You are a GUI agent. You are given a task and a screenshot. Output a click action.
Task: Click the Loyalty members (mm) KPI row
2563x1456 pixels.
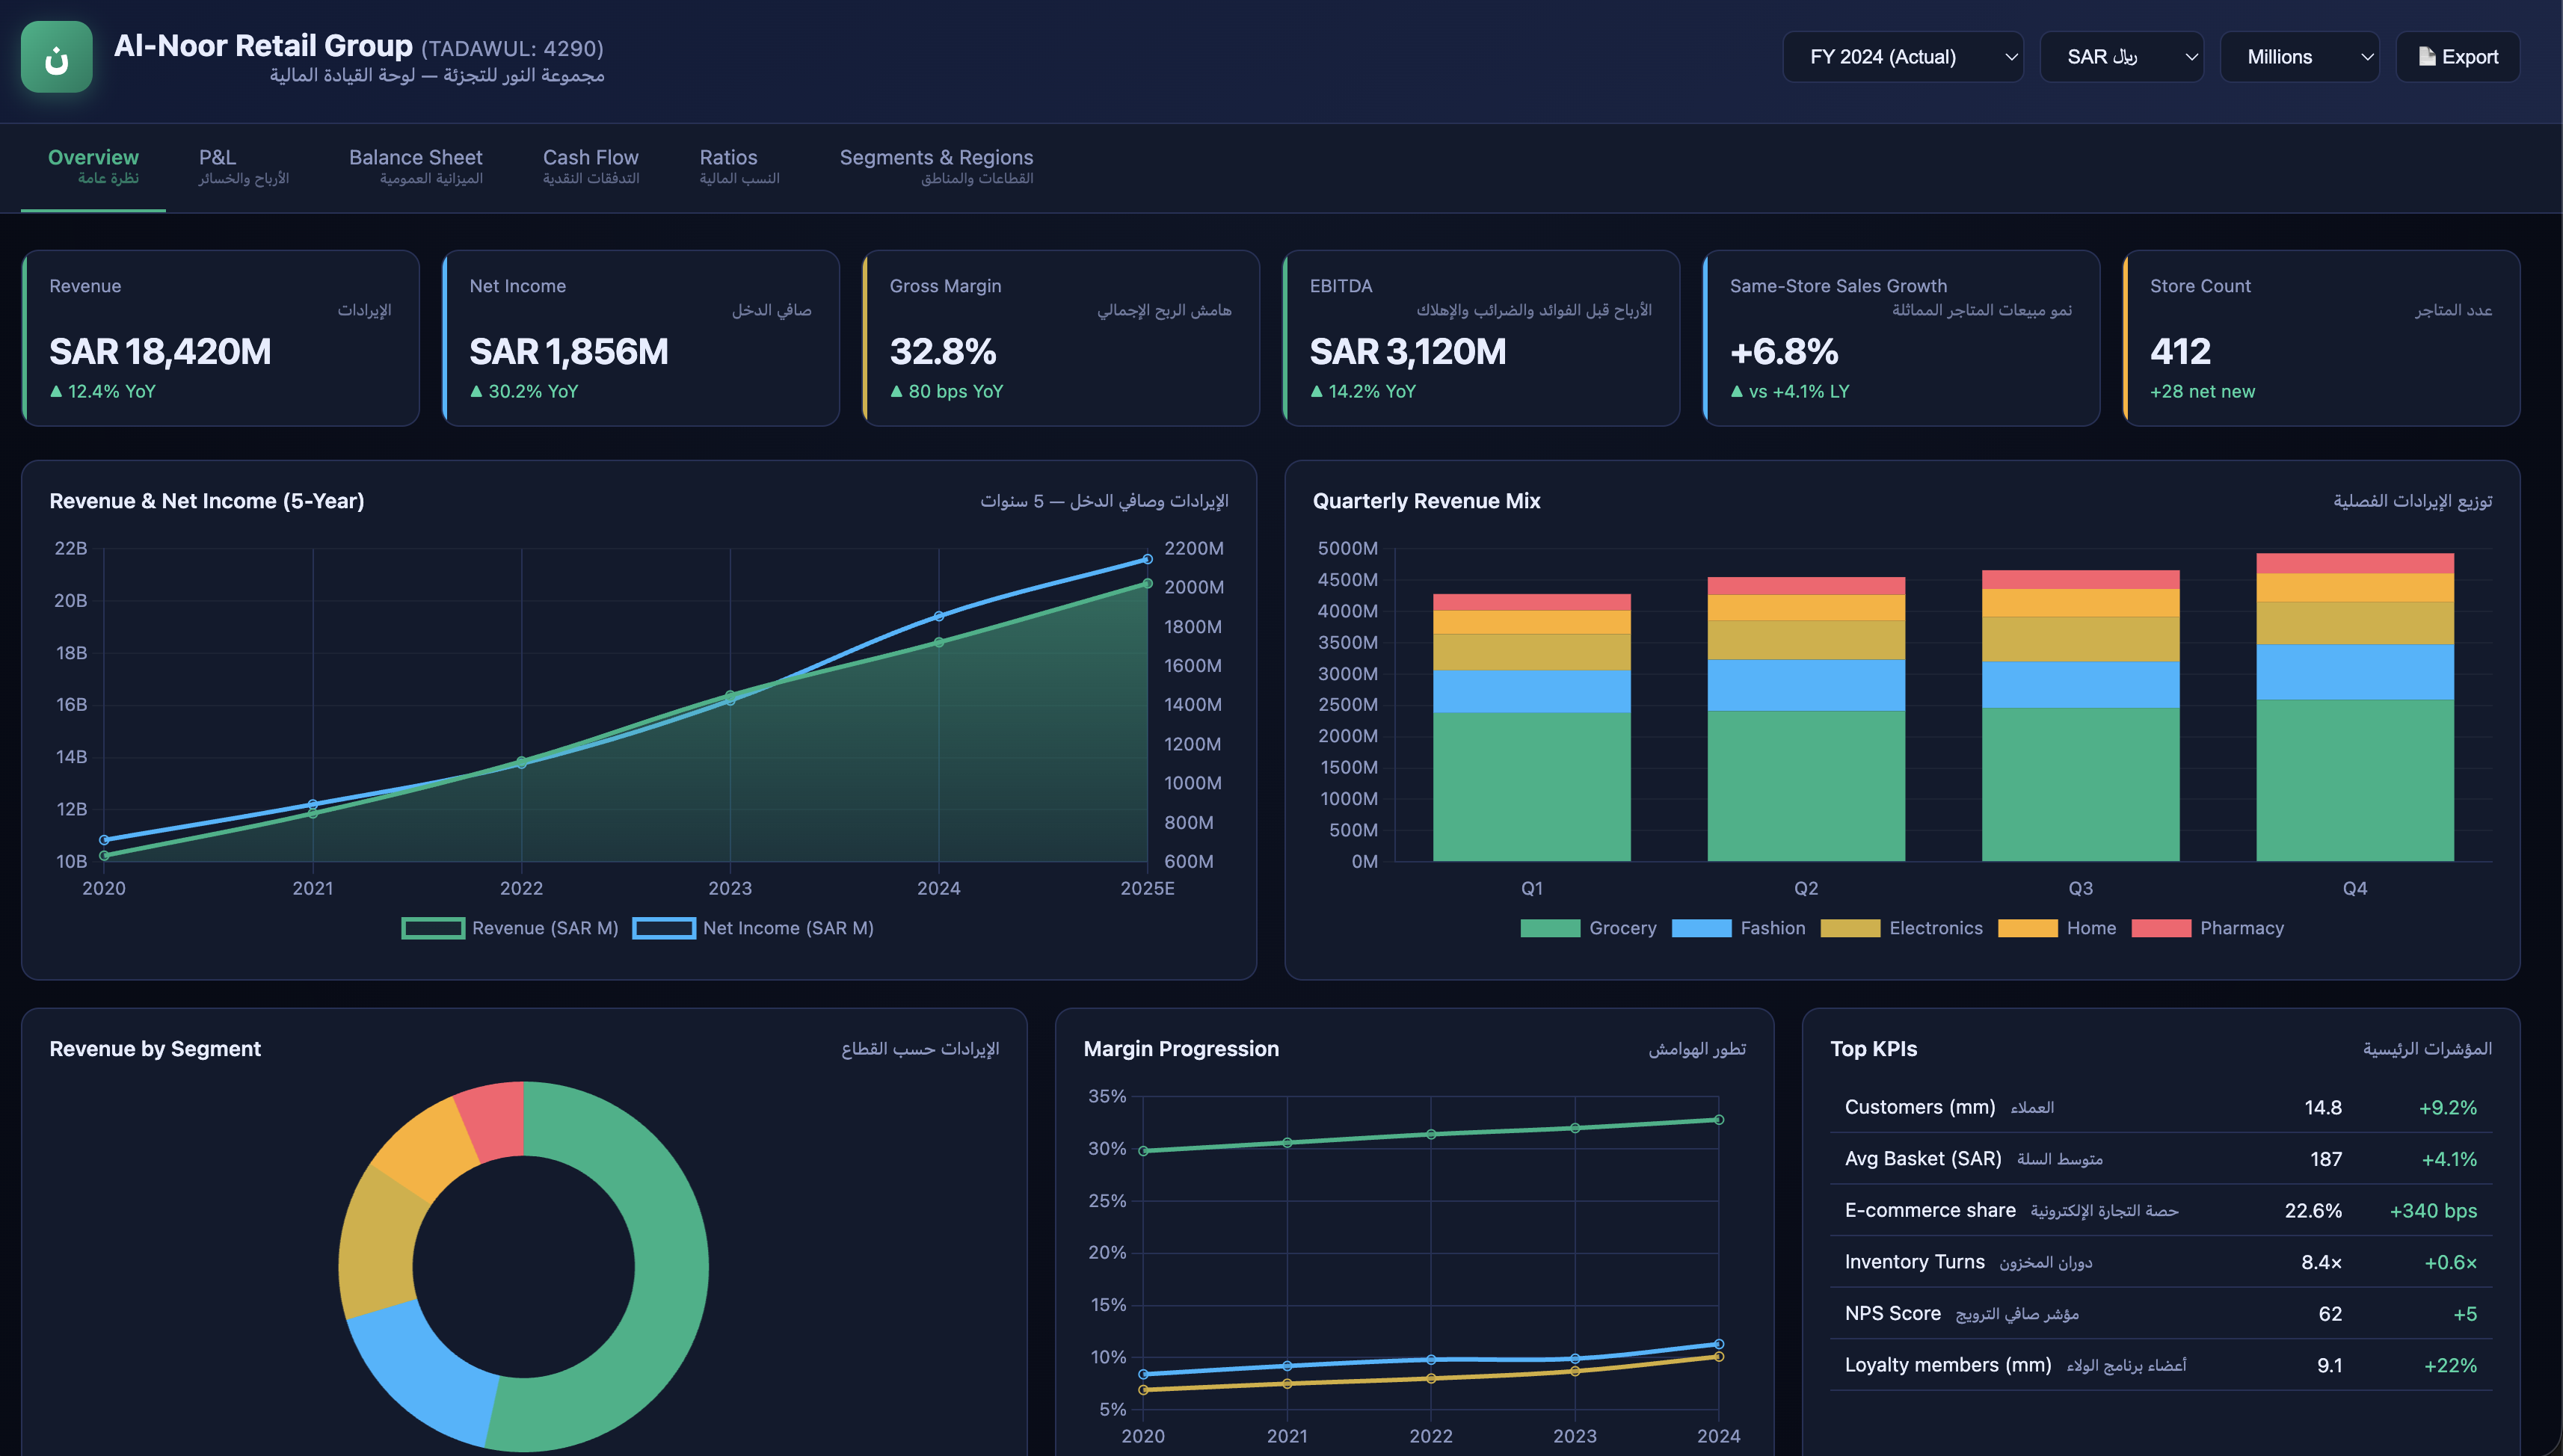coord(2160,1365)
